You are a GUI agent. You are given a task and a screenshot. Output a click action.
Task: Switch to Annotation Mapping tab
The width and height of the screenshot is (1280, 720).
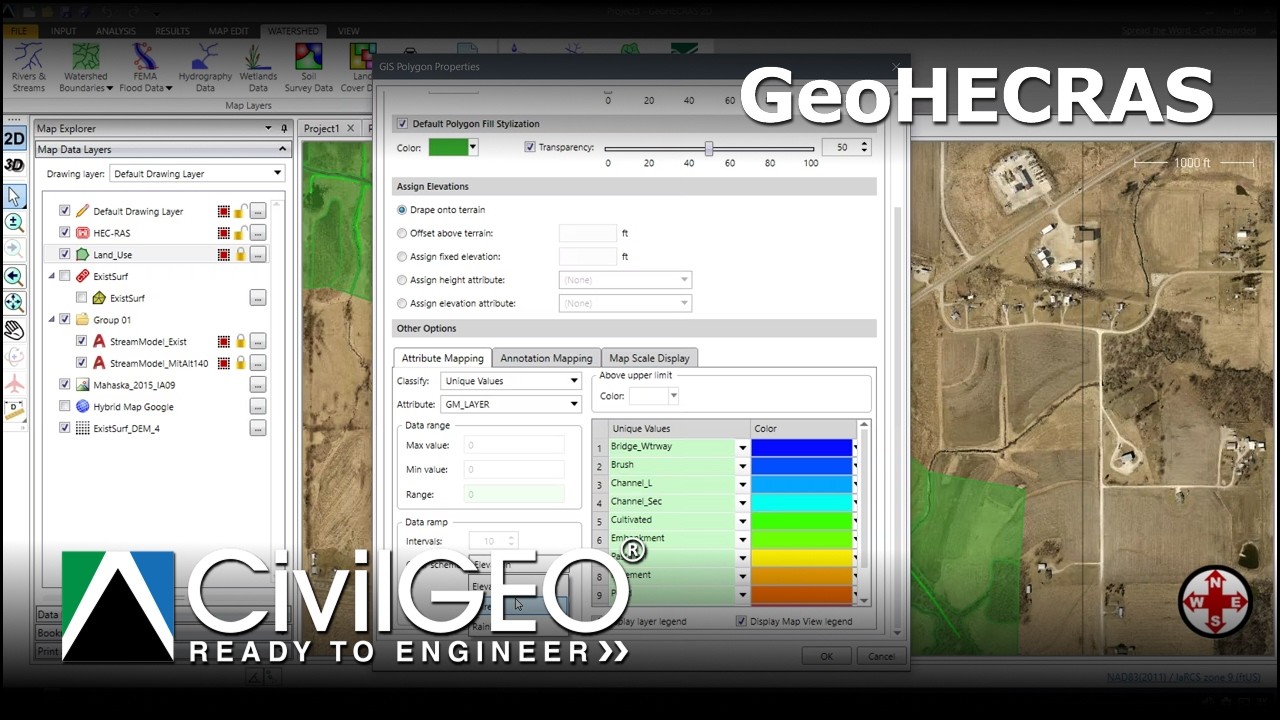pyautogui.click(x=546, y=358)
